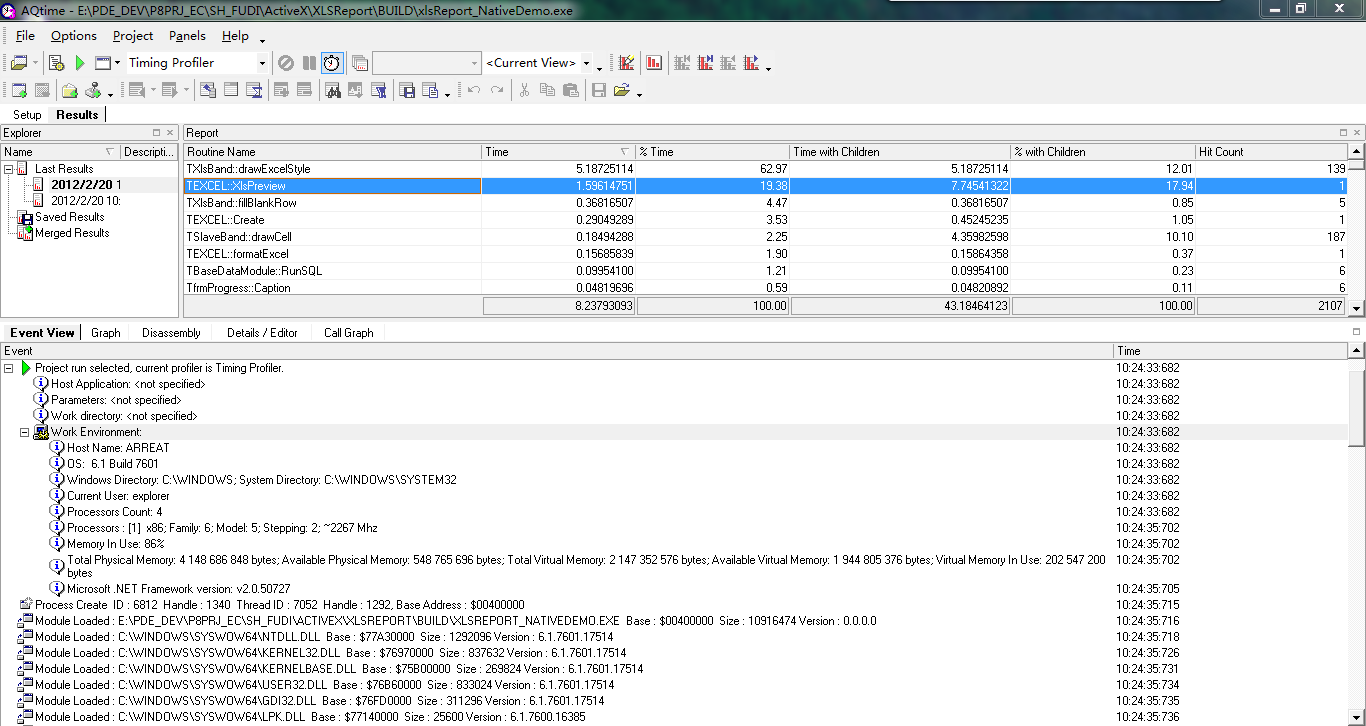This screenshot has width=1366, height=726.
Task: Click the red bar chart toolbar icon
Action: pyautogui.click(x=654, y=63)
